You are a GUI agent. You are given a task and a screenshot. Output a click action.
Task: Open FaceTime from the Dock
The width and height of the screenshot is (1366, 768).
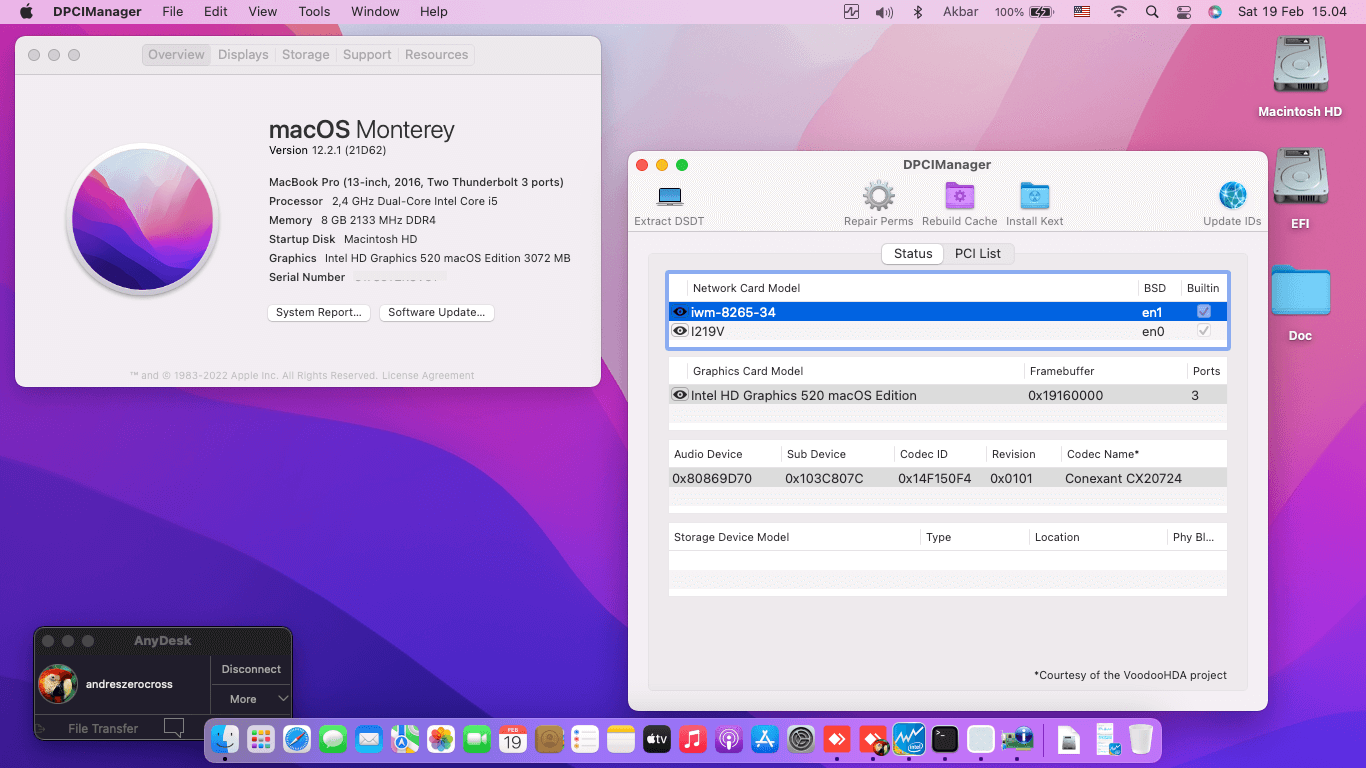coord(477,739)
